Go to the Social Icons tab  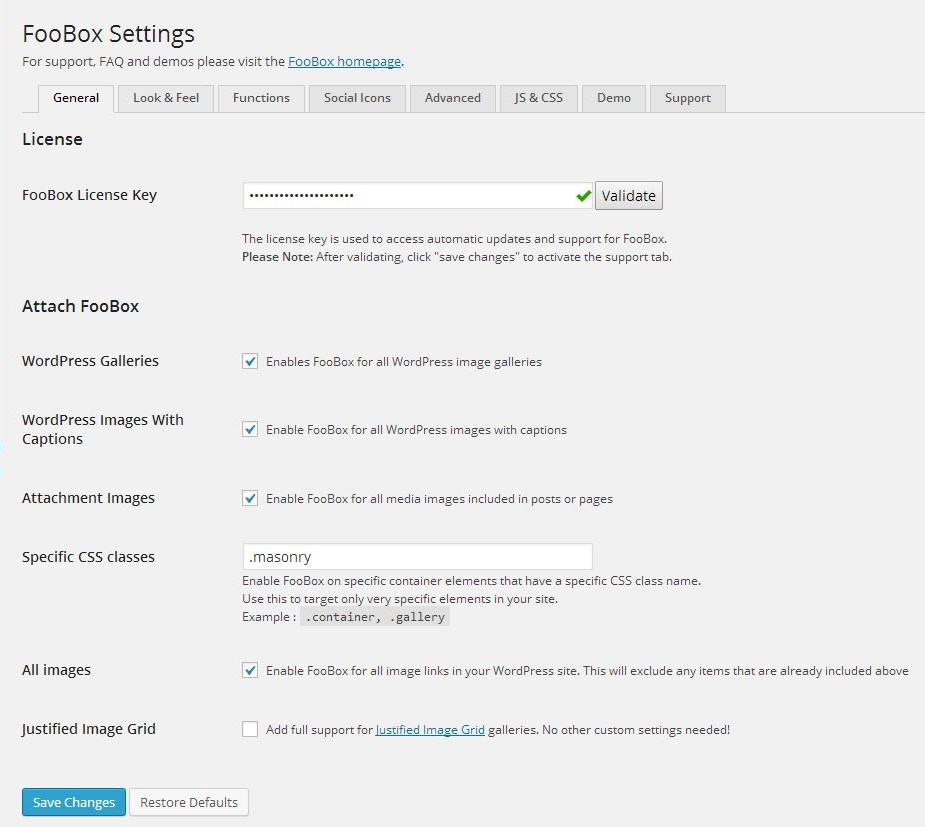pyautogui.click(x=357, y=98)
